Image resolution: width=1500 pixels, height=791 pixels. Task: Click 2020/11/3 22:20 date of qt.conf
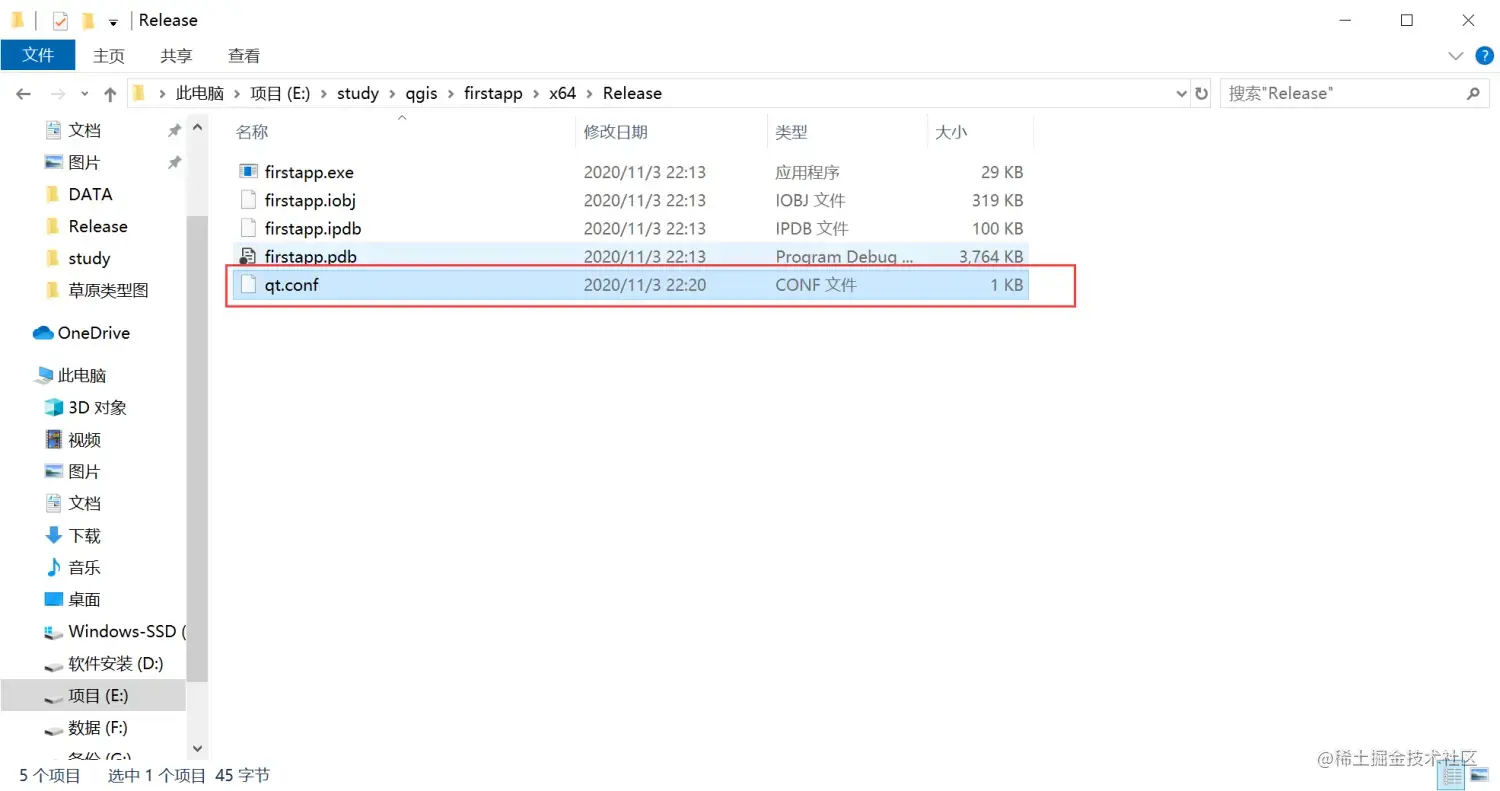645,285
